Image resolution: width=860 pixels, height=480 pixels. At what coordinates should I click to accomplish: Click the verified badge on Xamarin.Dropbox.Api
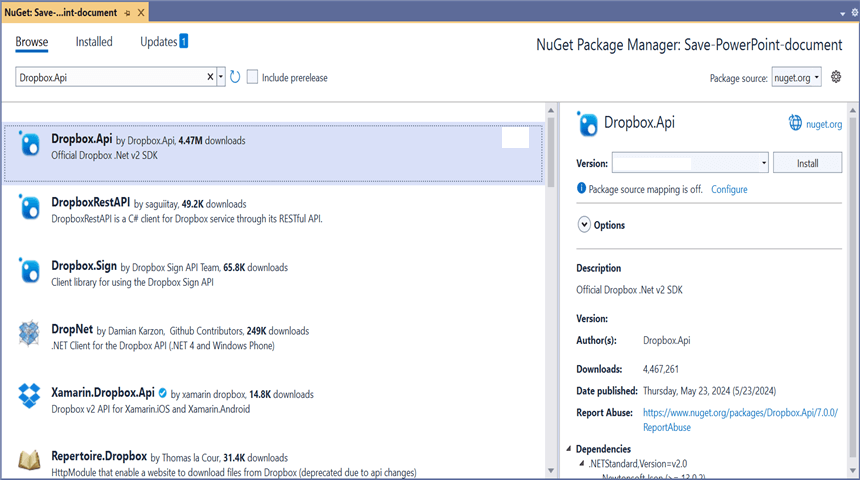tap(162, 393)
